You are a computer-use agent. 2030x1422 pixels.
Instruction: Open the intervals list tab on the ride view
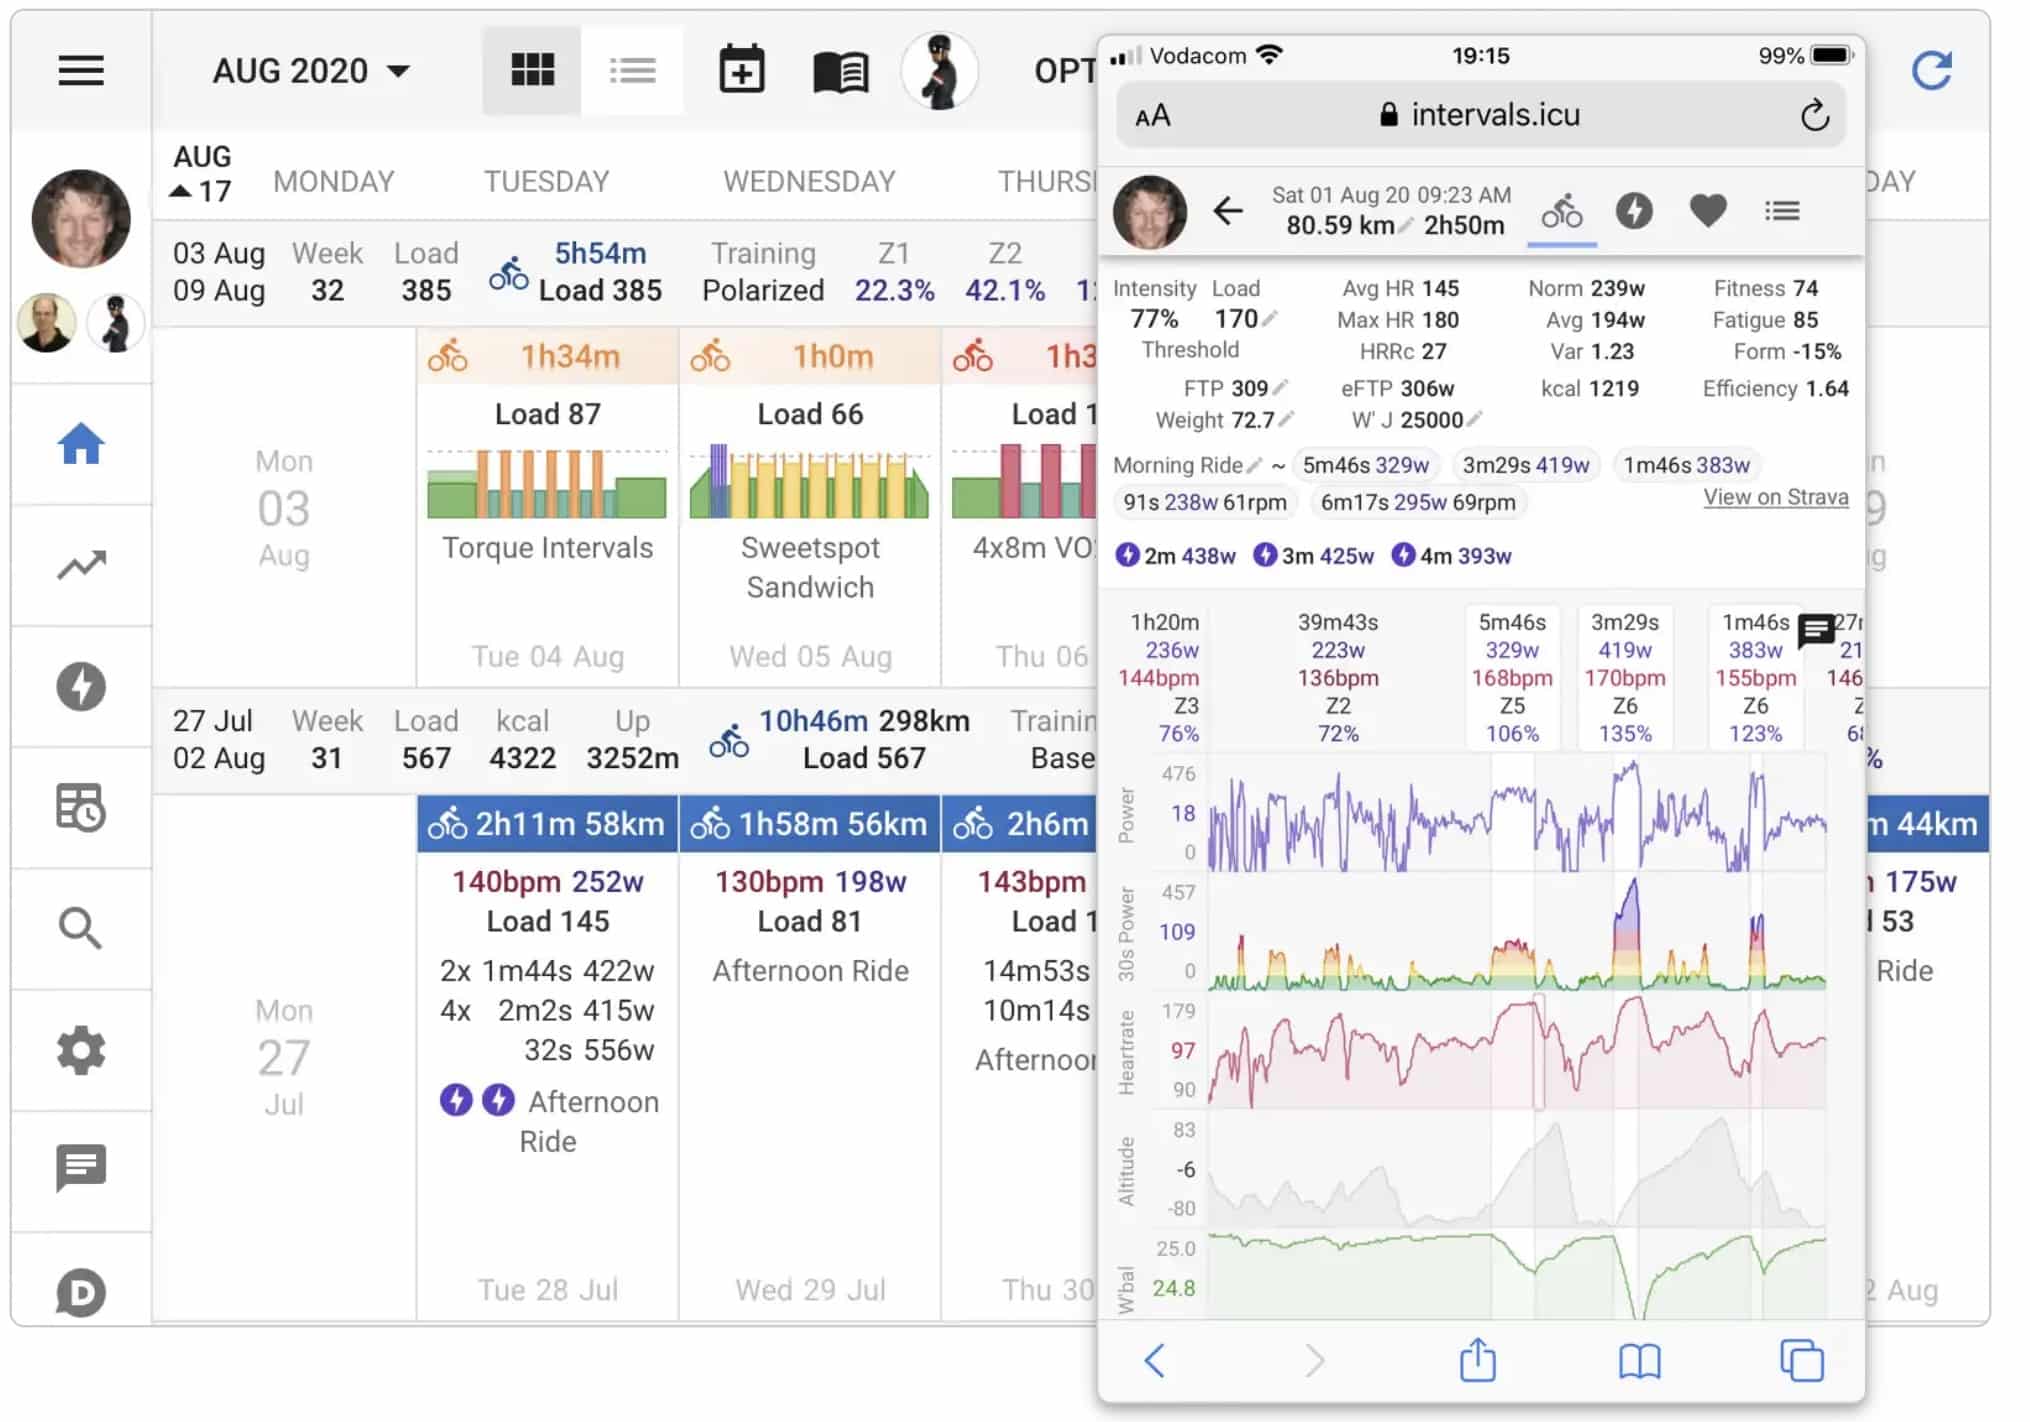coord(1782,211)
